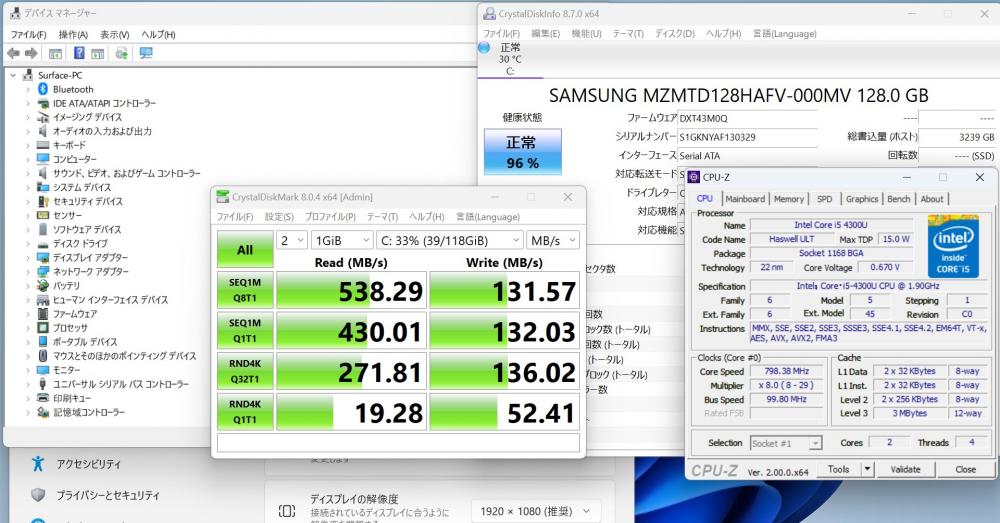This screenshot has height=523, width=1000.
Task: Click the プロセッサ processor icon
Action: [x=43, y=327]
